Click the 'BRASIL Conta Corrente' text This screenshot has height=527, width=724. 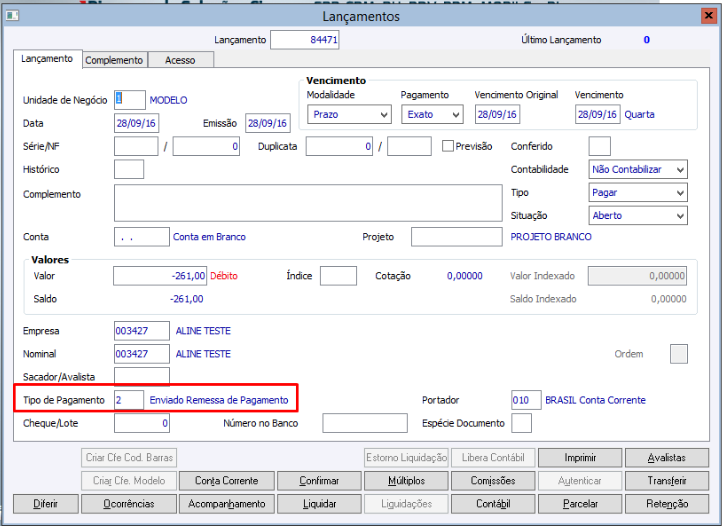click(x=595, y=400)
